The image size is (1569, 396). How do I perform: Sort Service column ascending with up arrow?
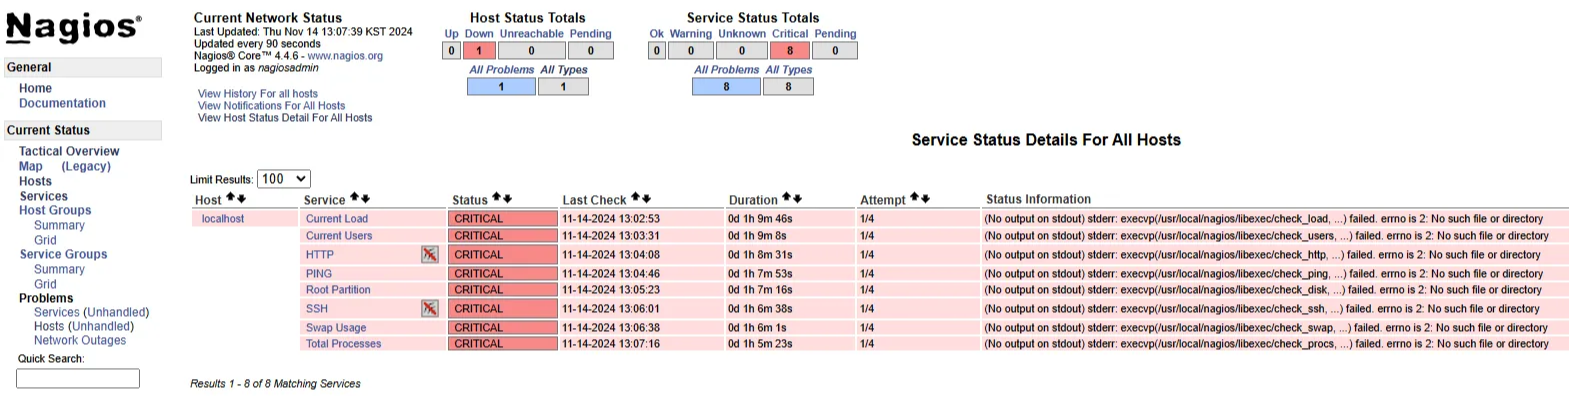click(x=354, y=198)
